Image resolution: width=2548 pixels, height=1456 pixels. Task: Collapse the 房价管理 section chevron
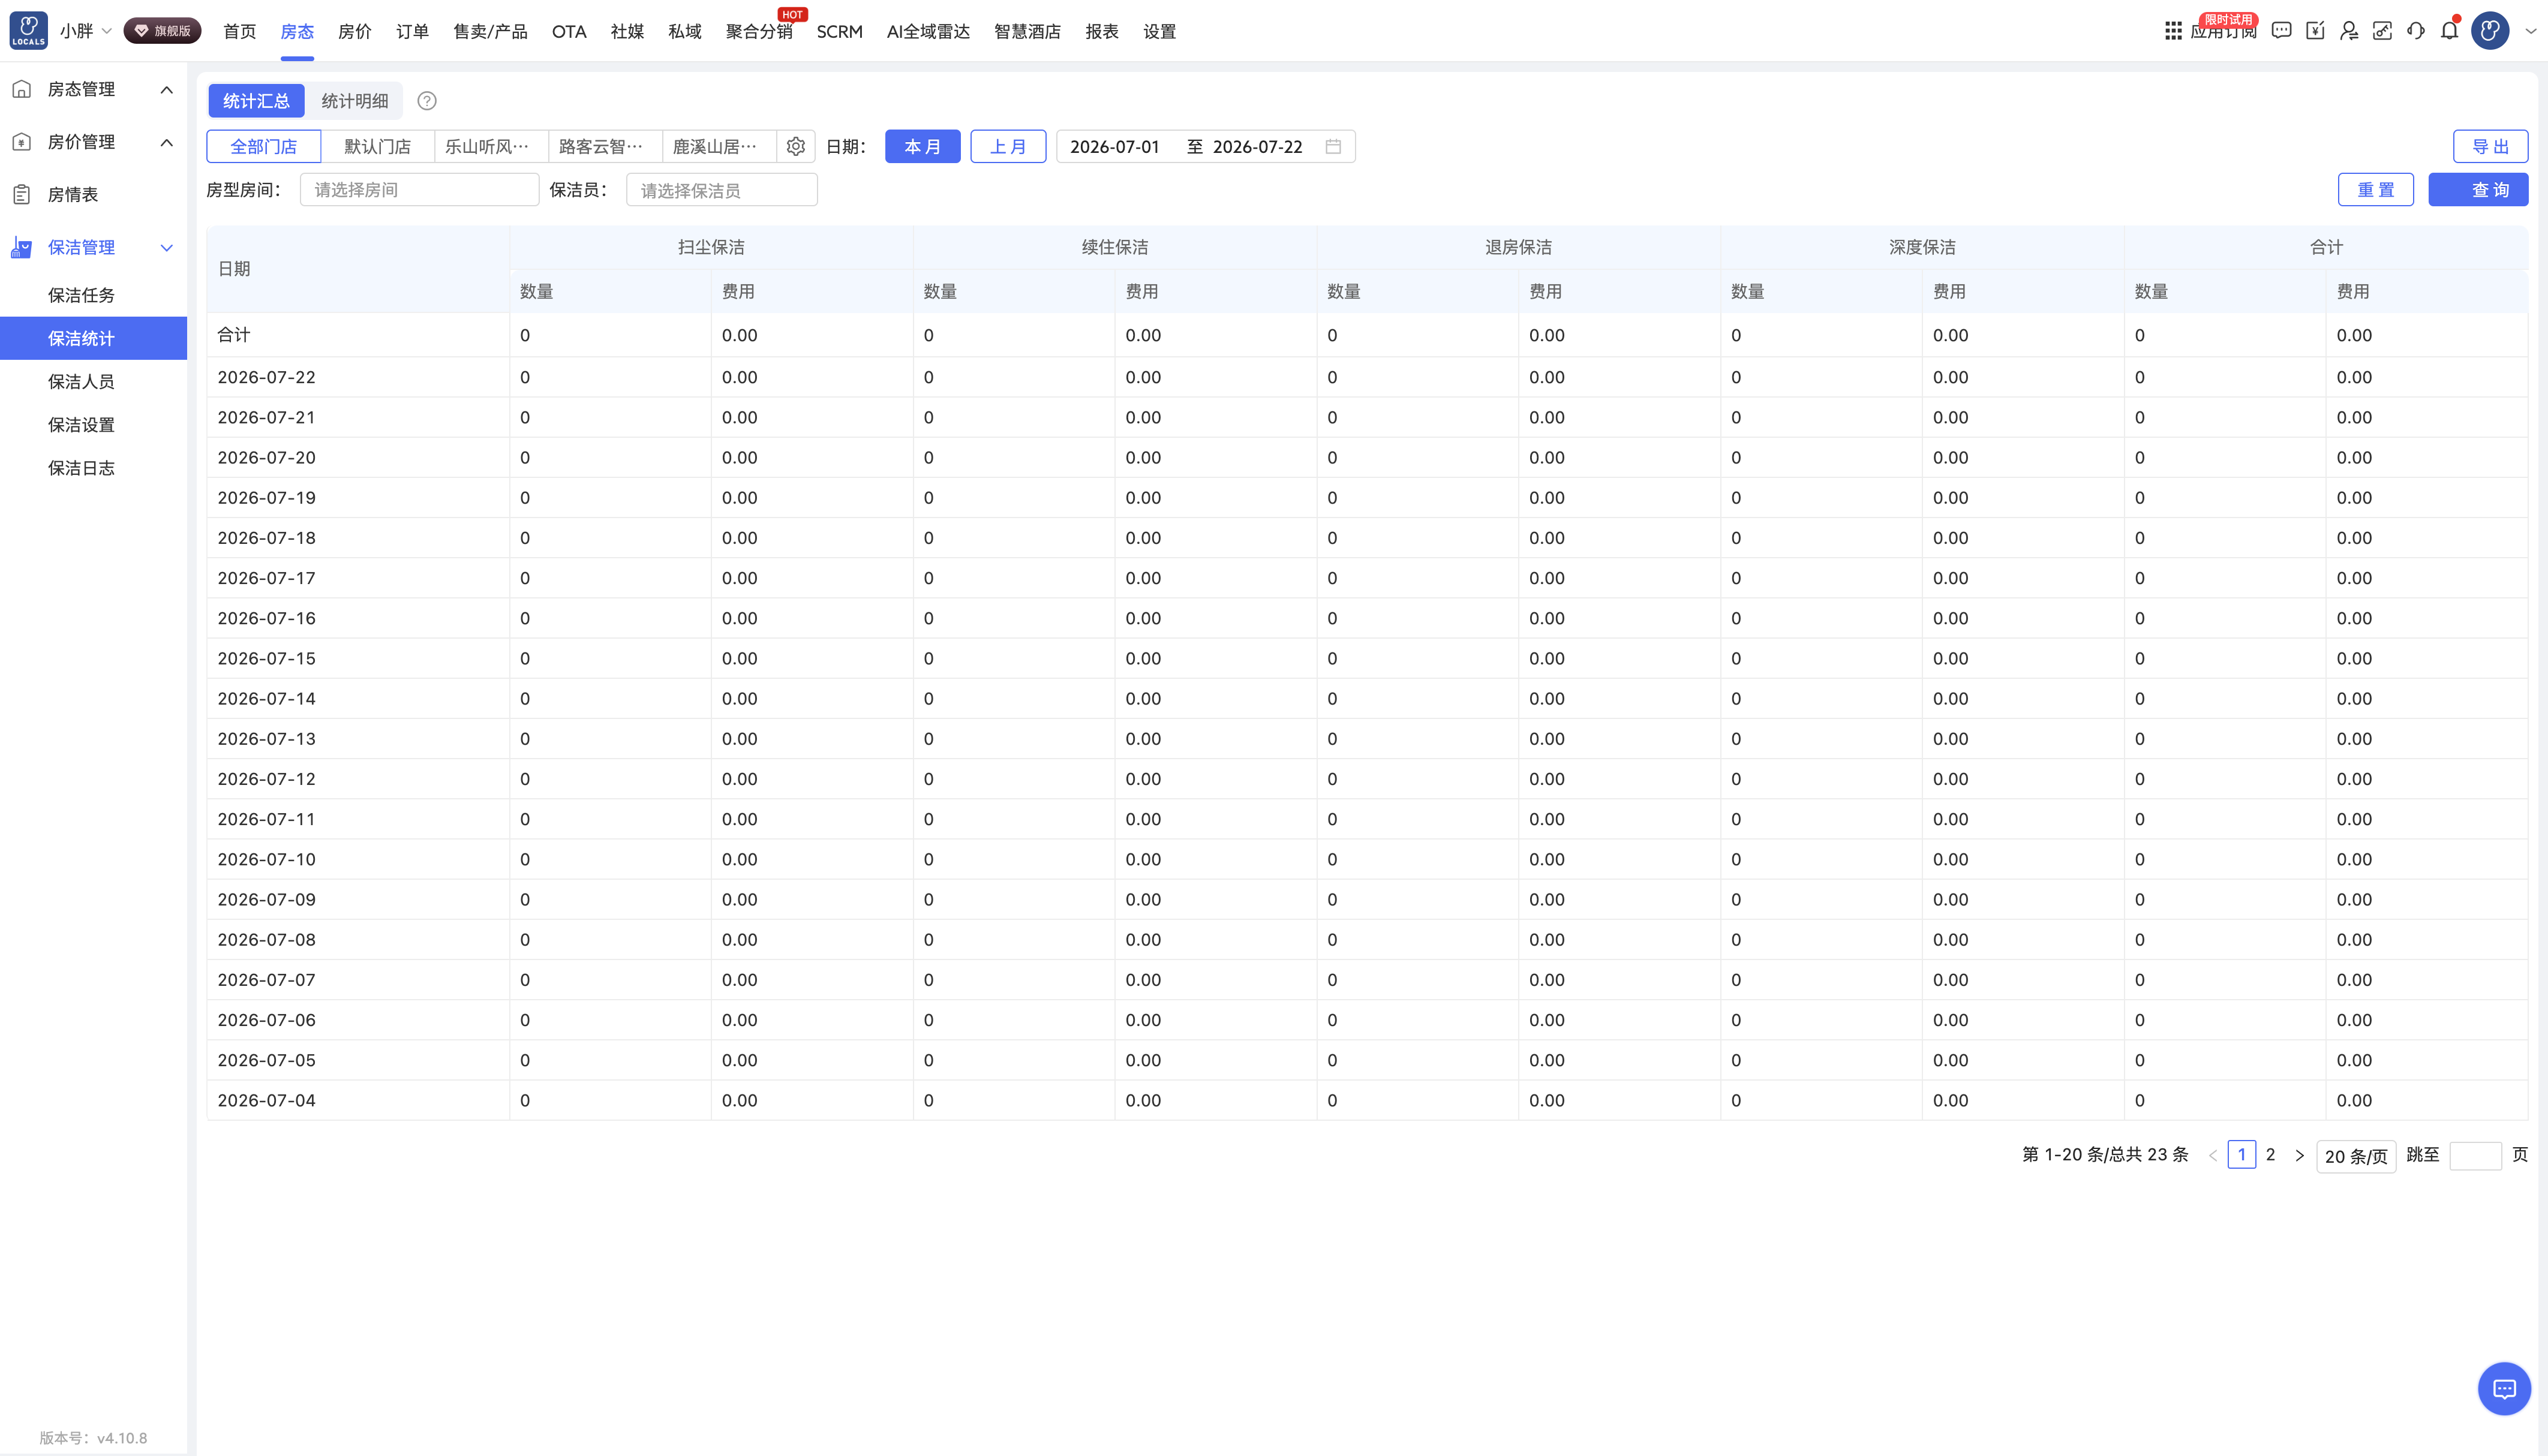point(167,142)
